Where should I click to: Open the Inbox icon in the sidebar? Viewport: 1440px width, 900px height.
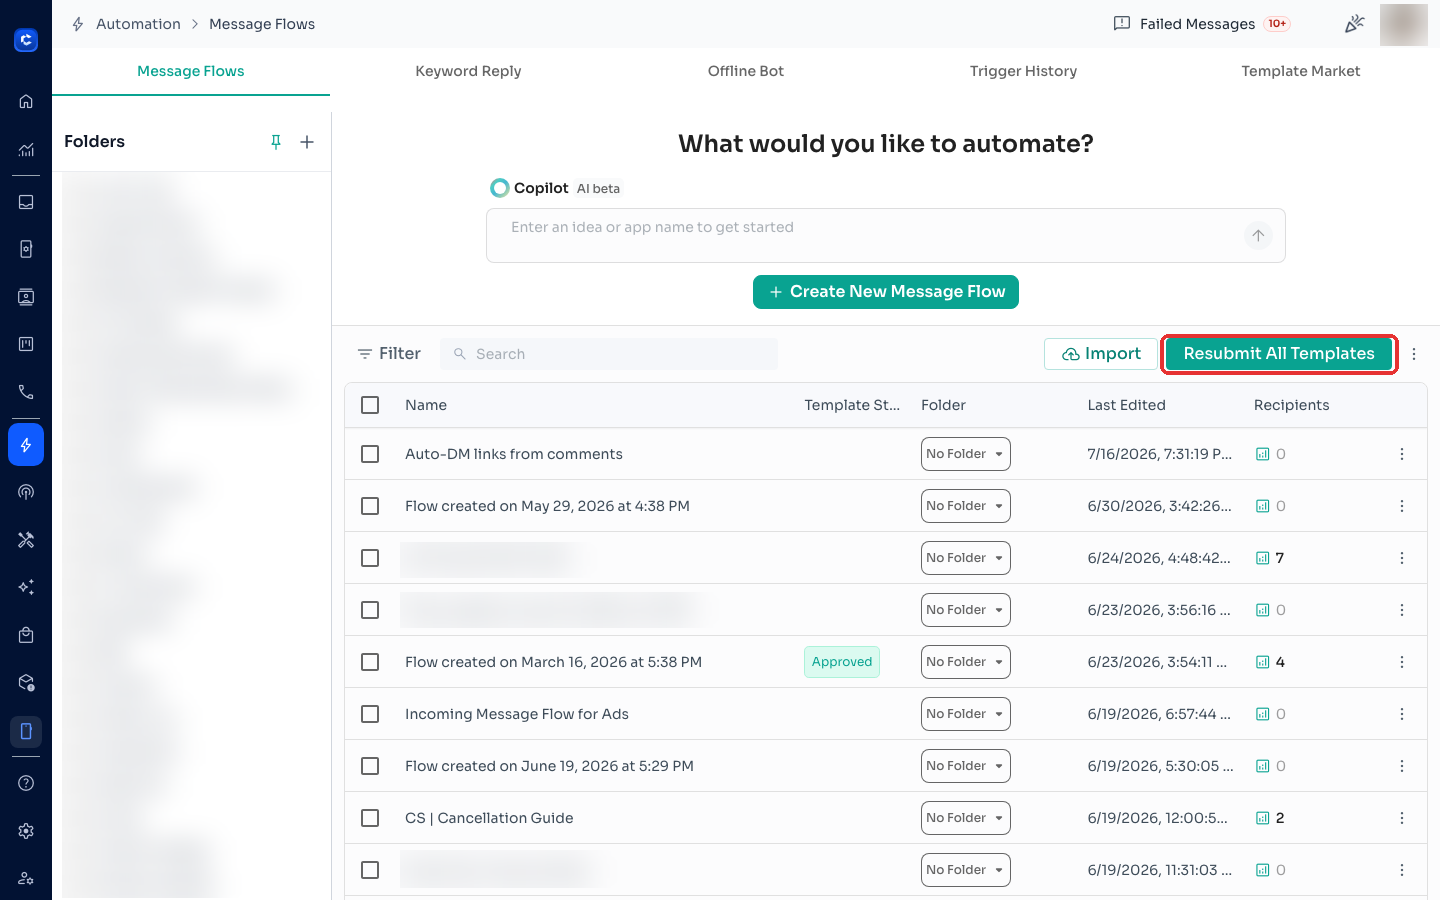click(x=26, y=202)
